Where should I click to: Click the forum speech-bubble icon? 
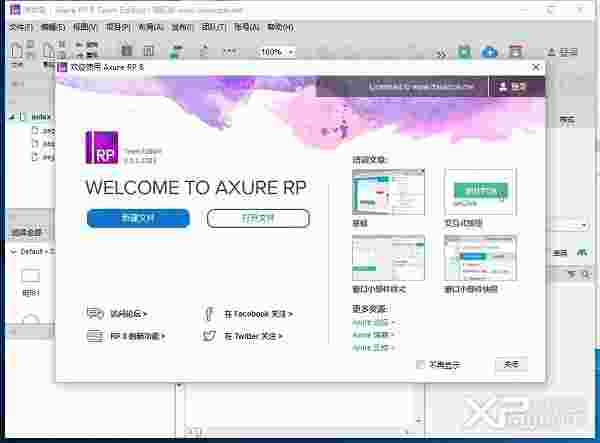pos(95,313)
